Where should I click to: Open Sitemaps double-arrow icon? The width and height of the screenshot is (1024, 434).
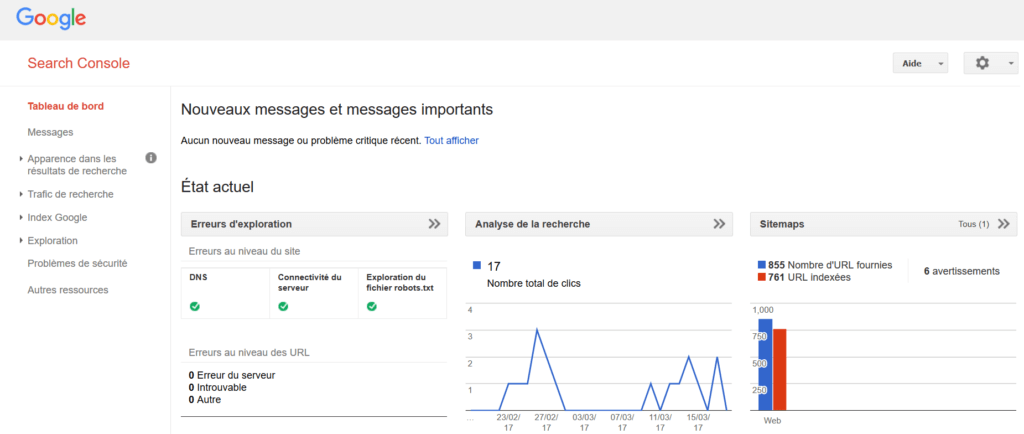click(x=1004, y=224)
